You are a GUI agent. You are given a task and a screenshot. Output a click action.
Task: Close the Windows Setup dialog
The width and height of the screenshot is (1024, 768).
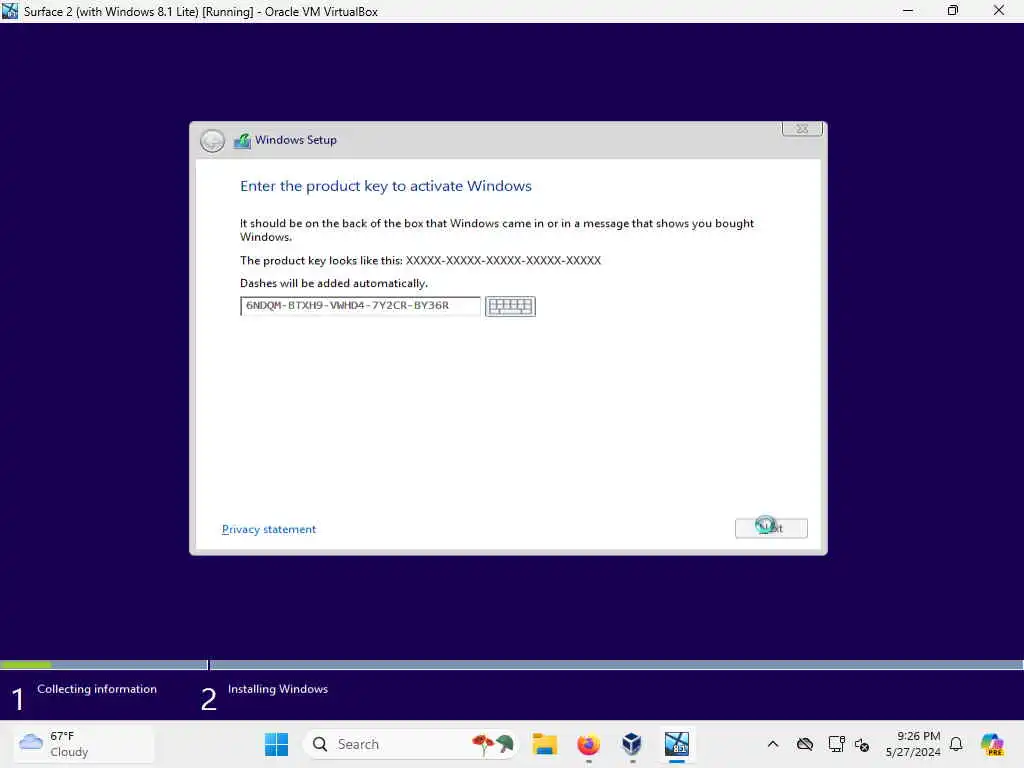pyautogui.click(x=802, y=129)
